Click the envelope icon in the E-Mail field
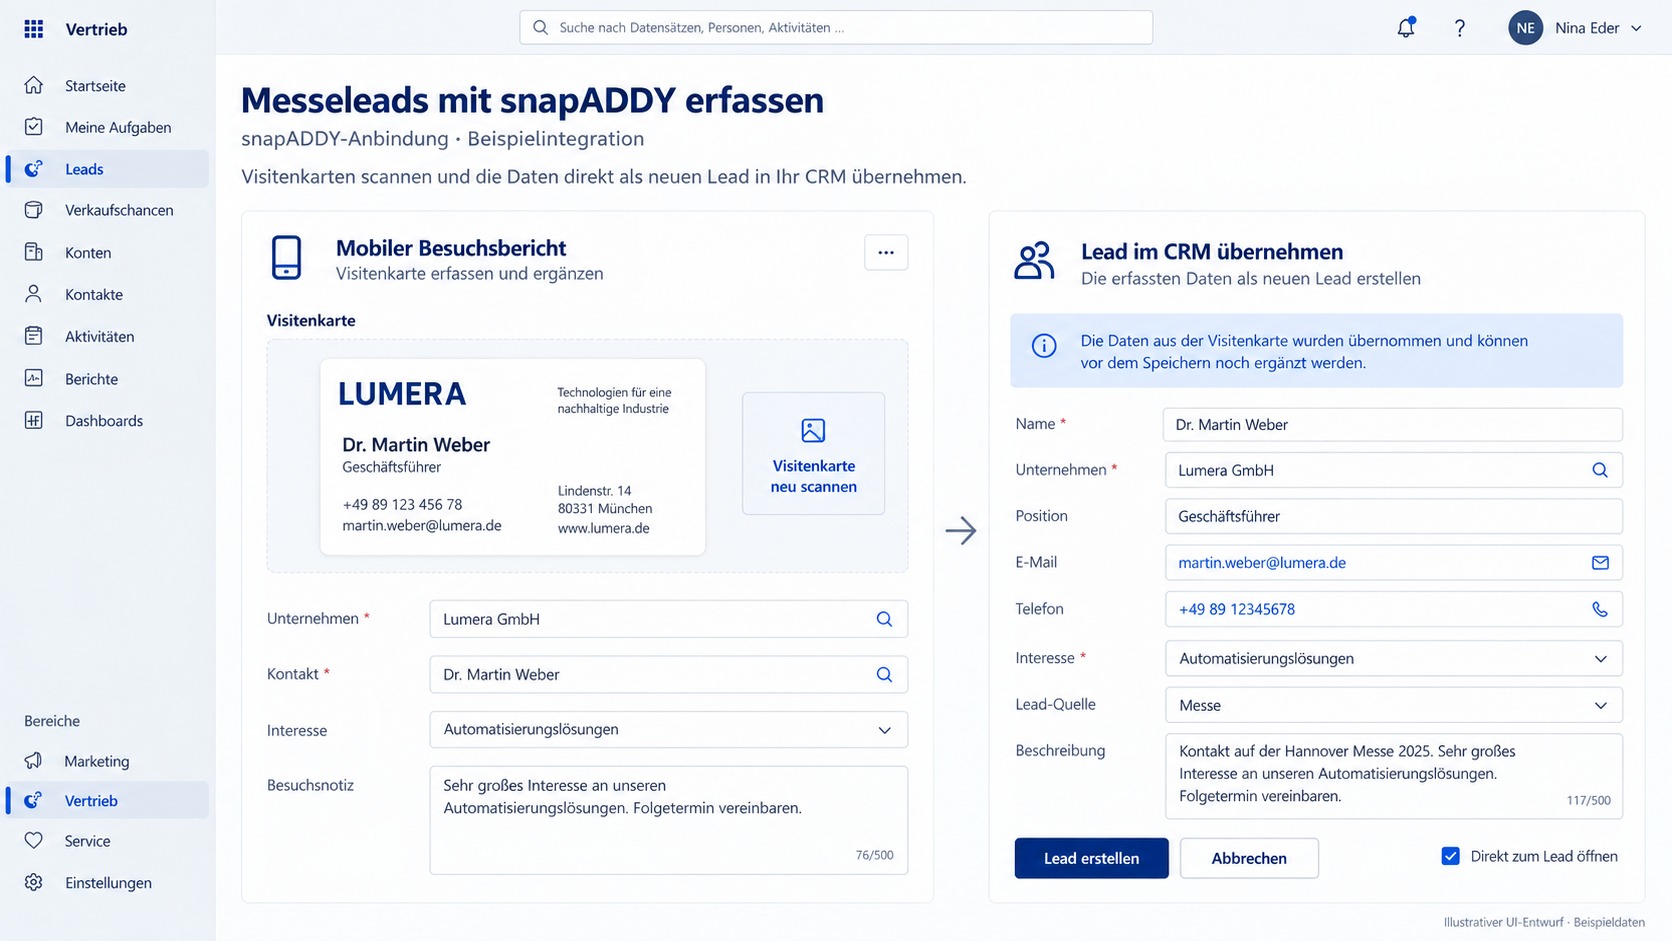The height and width of the screenshot is (941, 1672). tap(1600, 562)
